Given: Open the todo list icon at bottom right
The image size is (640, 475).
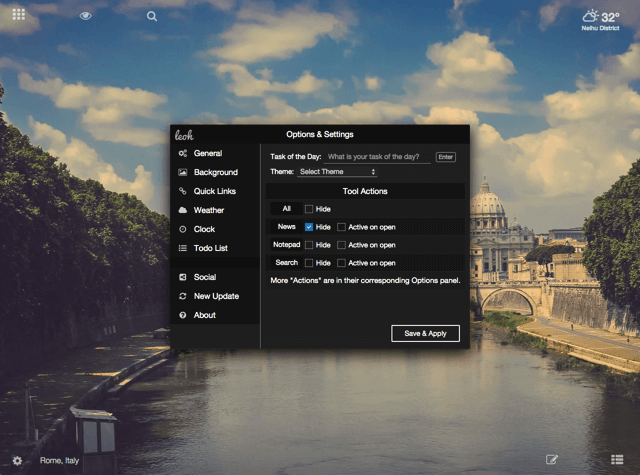Looking at the screenshot, I should click(617, 460).
